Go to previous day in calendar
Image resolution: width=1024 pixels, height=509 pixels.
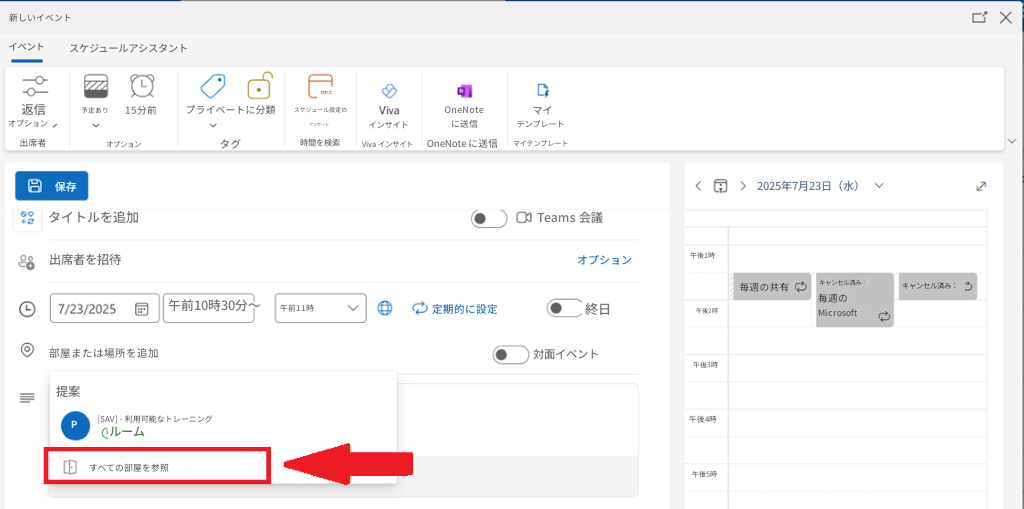tap(698, 186)
